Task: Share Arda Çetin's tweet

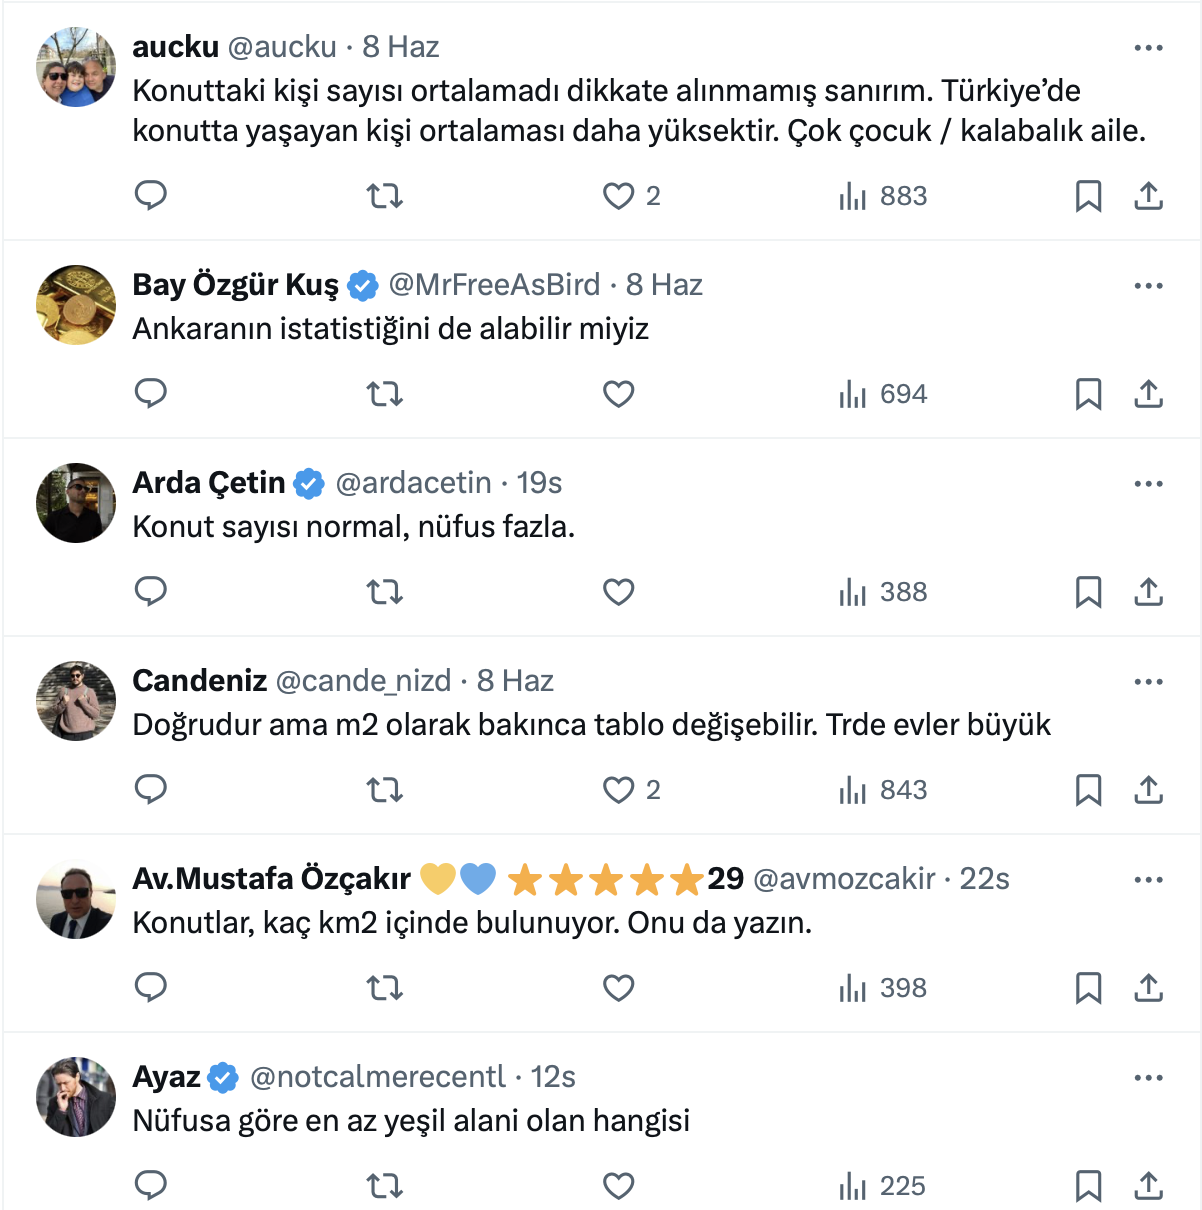Action: [1148, 592]
